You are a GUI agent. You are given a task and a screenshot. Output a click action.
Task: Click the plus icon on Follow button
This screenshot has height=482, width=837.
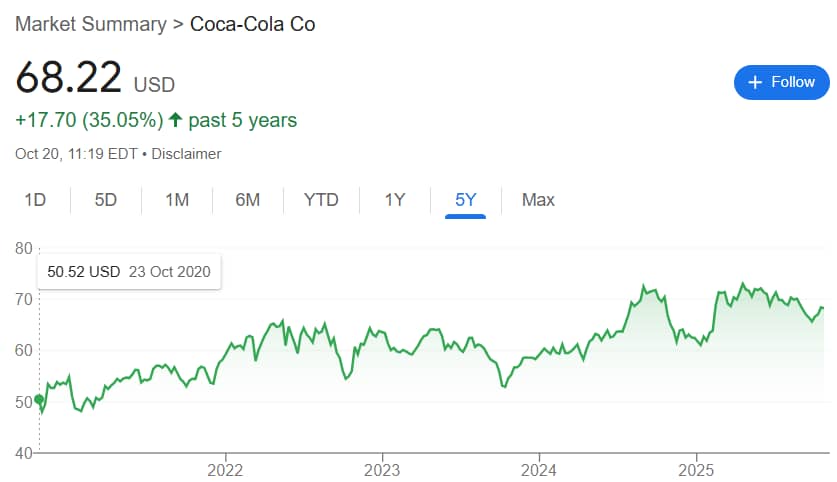coord(755,82)
